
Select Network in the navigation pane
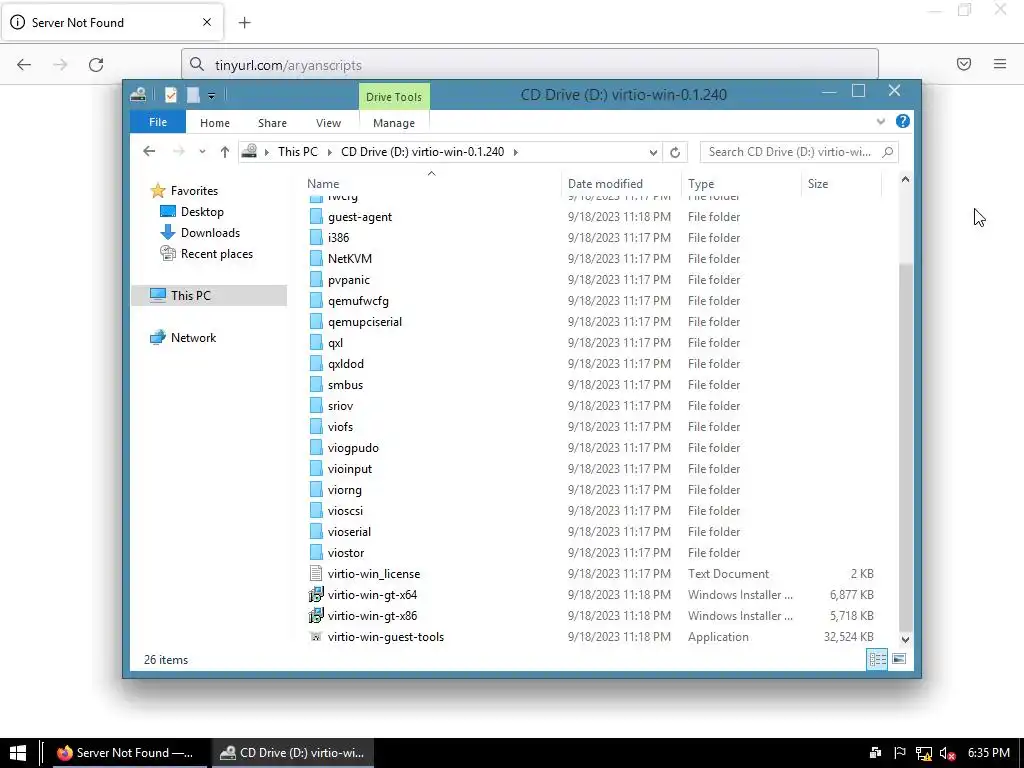pos(193,338)
